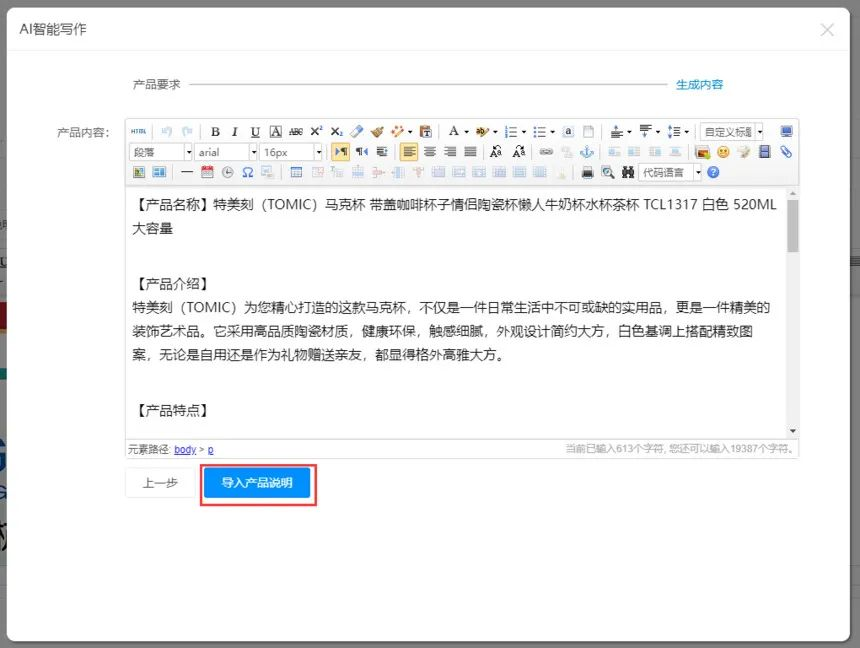Toggle right-to-left text direction

point(361,152)
